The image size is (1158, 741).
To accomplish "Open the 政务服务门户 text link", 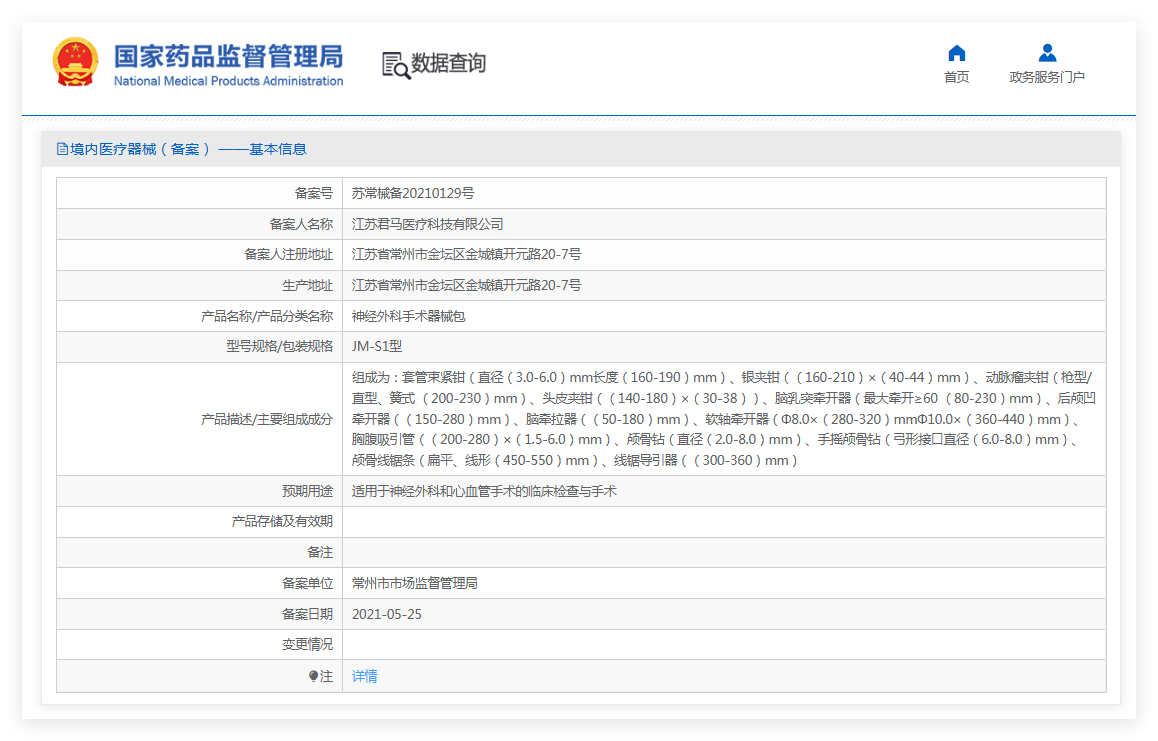I will (1047, 77).
